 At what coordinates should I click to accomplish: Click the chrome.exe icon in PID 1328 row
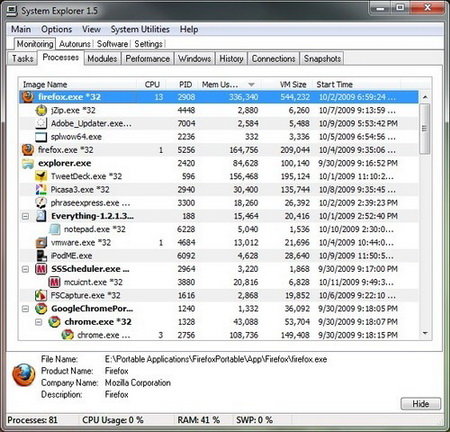(54, 322)
